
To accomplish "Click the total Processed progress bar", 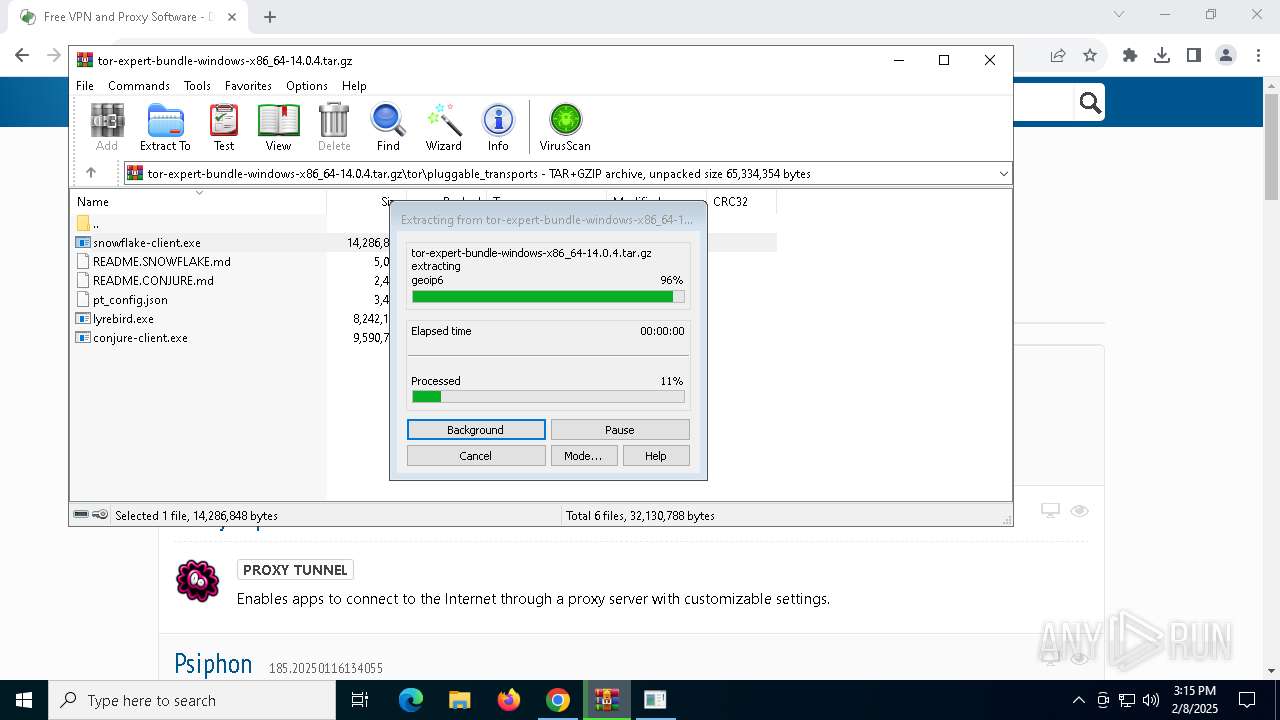I will pos(548,397).
